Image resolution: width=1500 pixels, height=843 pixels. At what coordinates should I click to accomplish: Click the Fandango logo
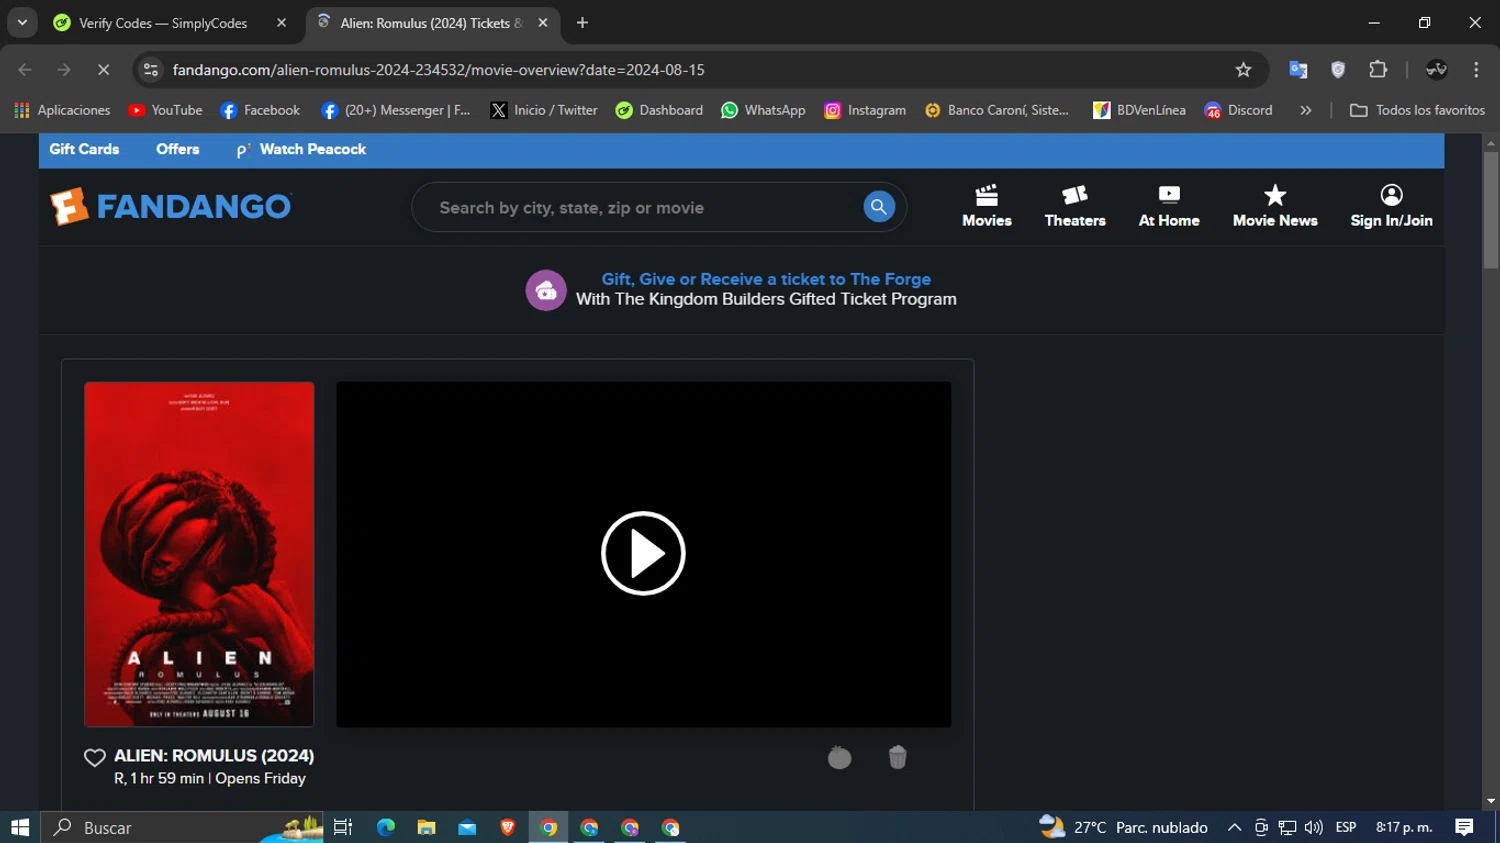(171, 207)
